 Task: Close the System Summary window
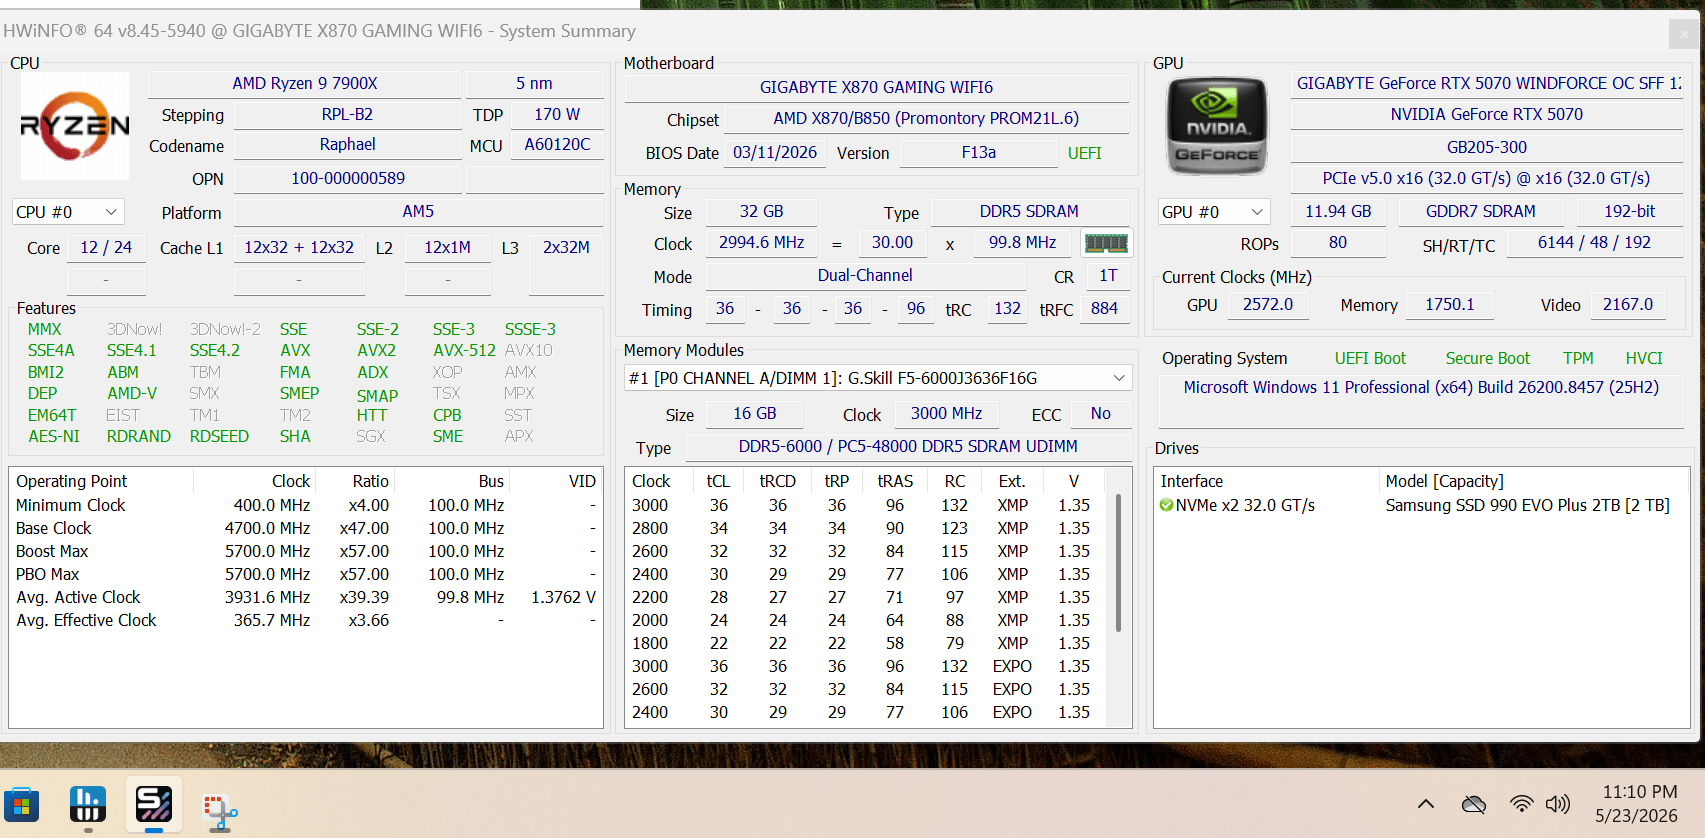pyautogui.click(x=1683, y=34)
